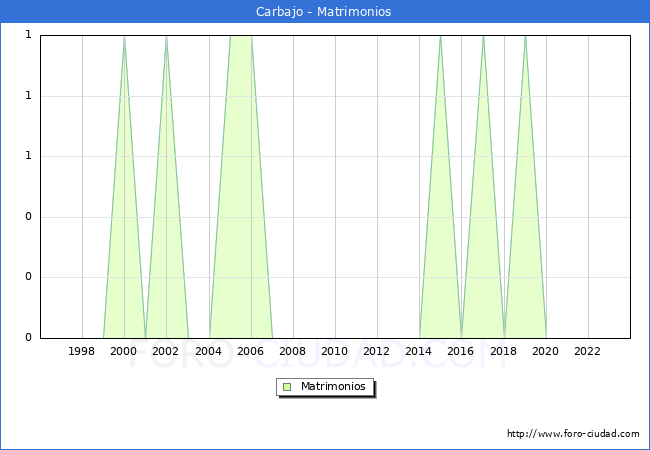Click the filled area between 2005 and 2006
This screenshot has width=650, height=450.
tap(241, 186)
